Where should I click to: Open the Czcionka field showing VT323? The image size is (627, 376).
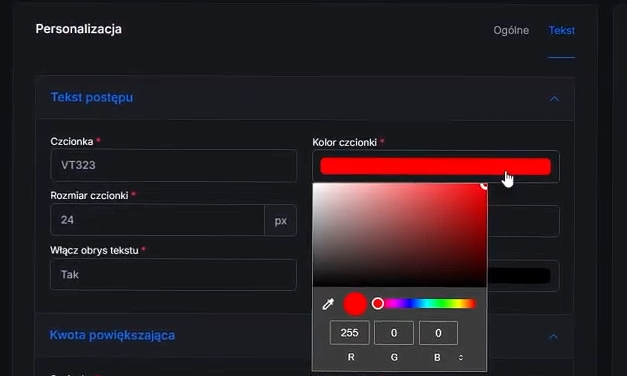pyautogui.click(x=174, y=166)
